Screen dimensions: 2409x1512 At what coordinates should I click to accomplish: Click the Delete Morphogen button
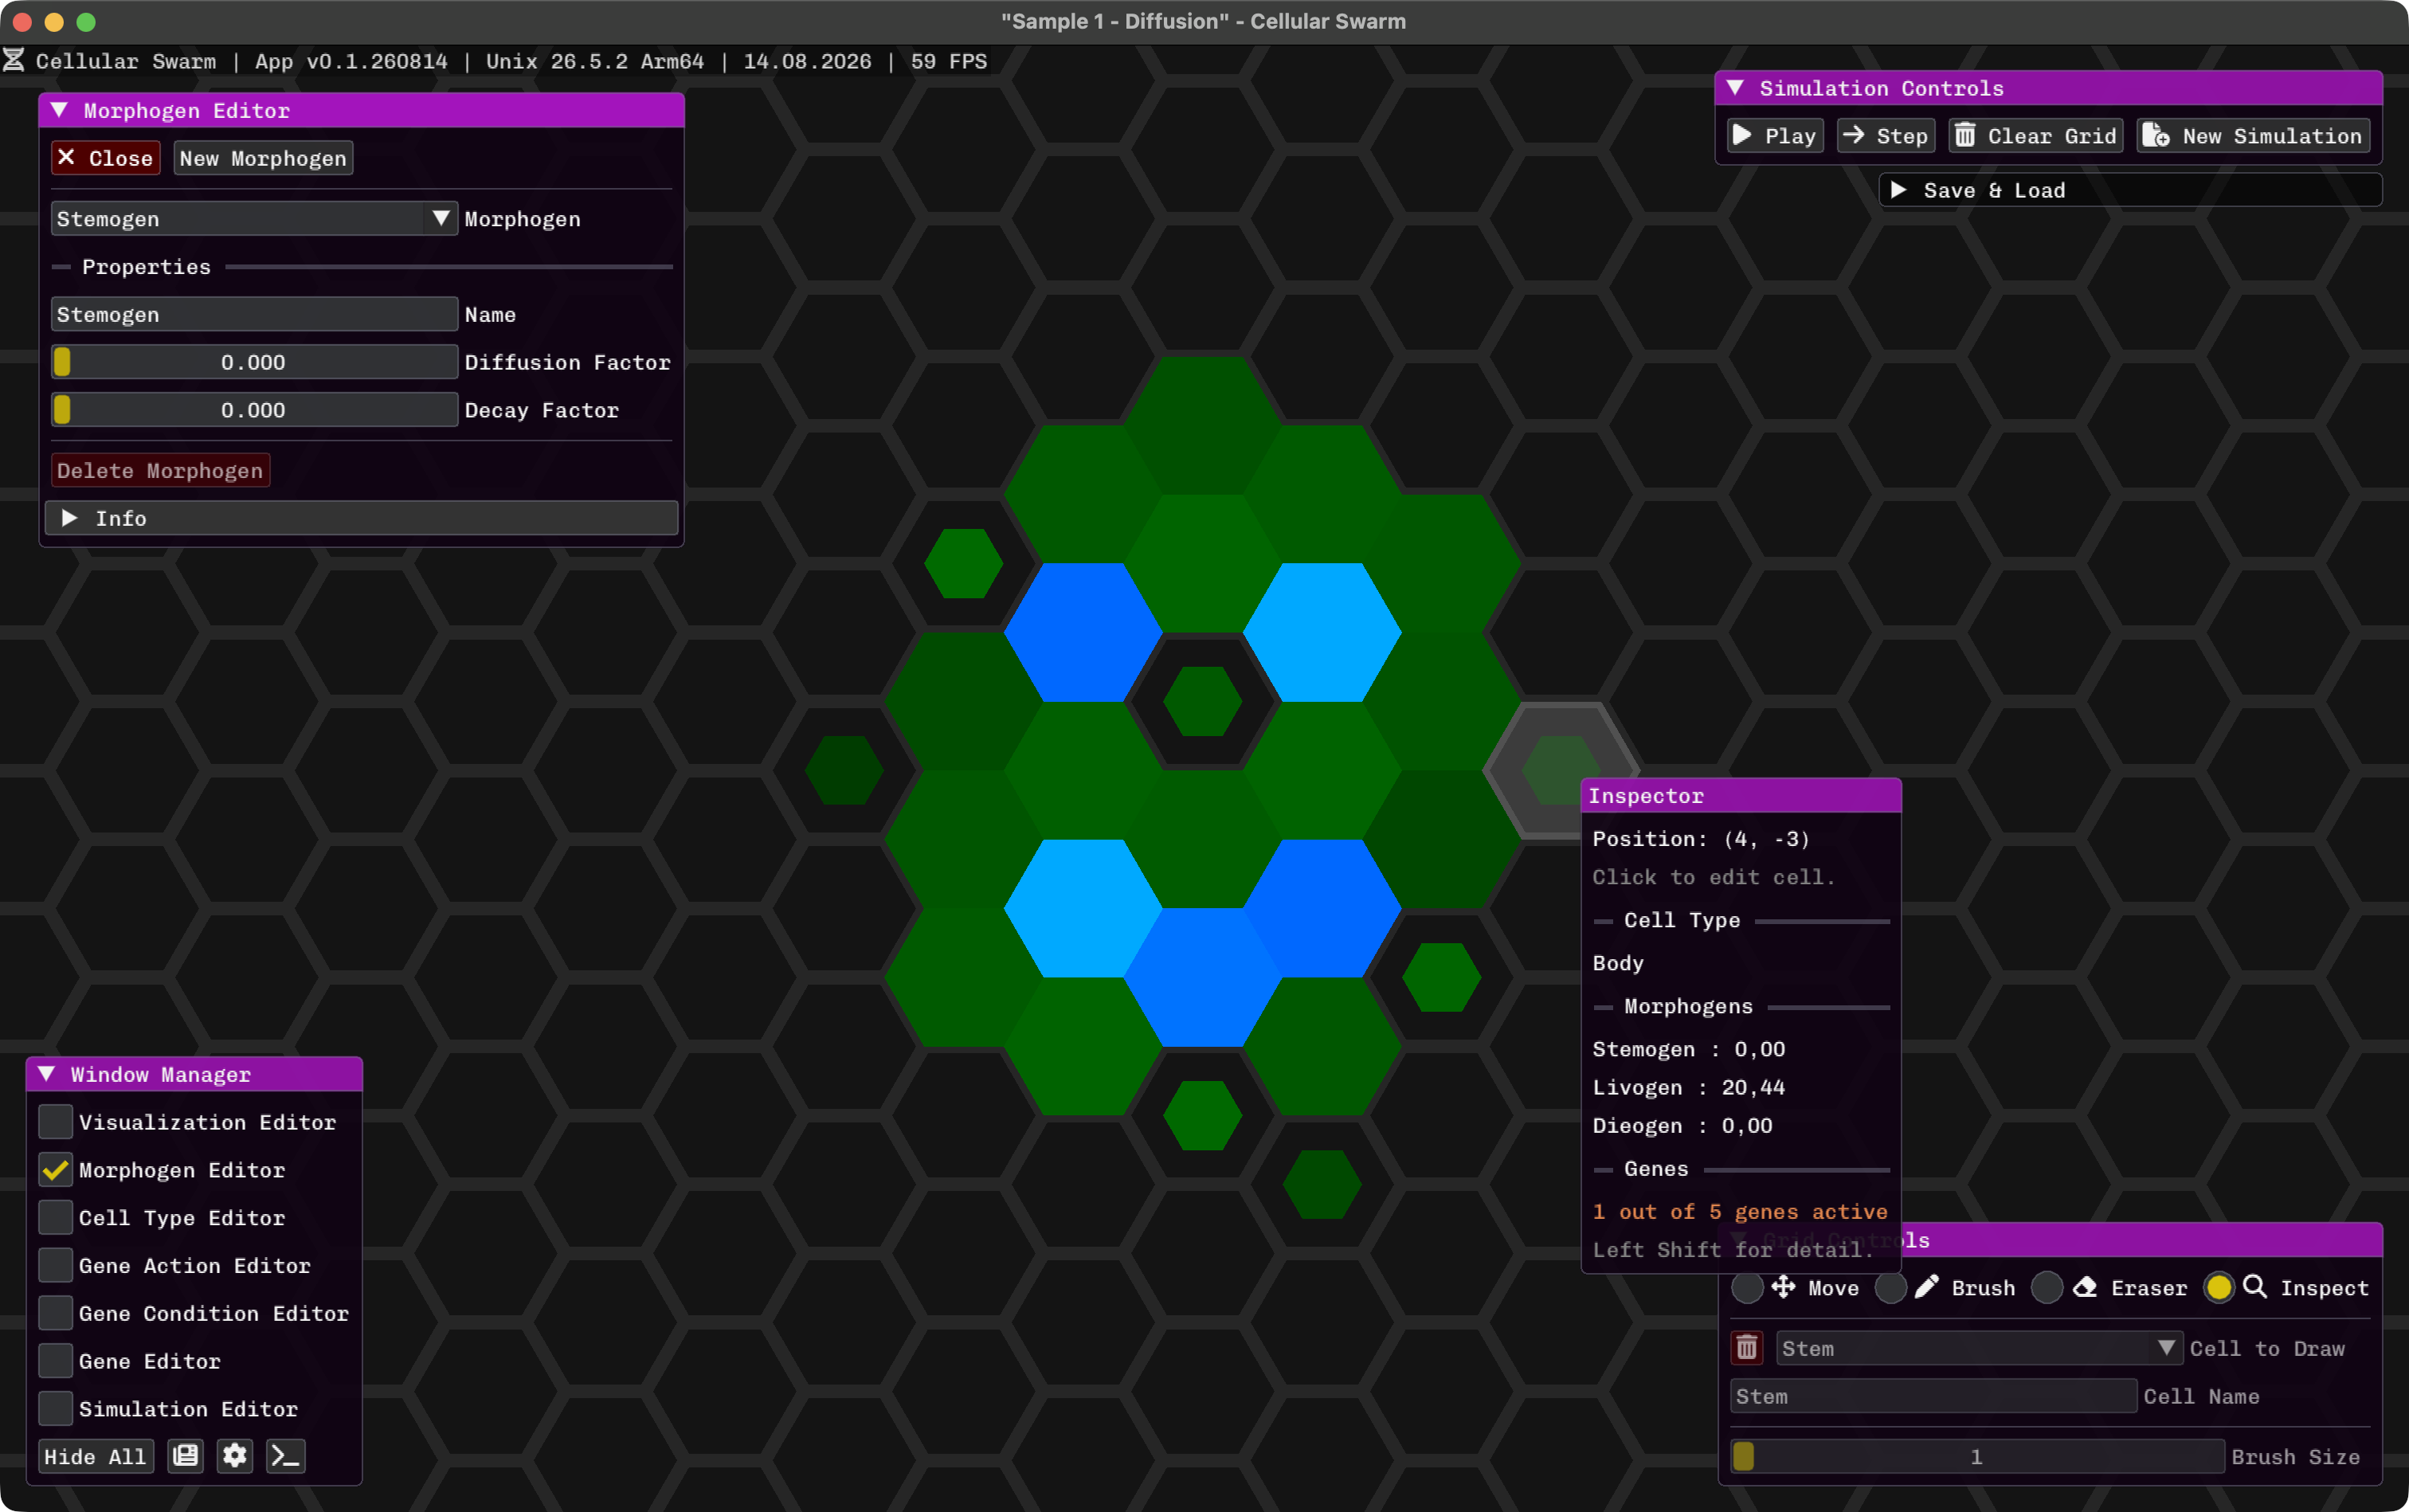160,470
